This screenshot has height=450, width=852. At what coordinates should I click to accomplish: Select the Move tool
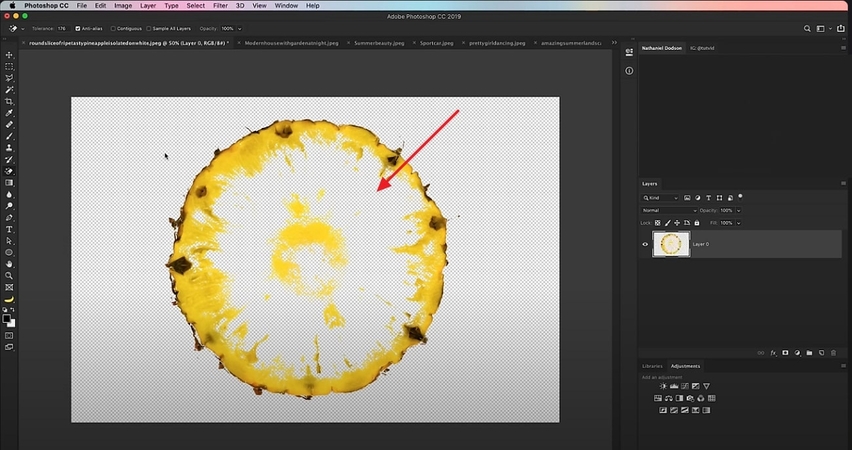(9, 55)
